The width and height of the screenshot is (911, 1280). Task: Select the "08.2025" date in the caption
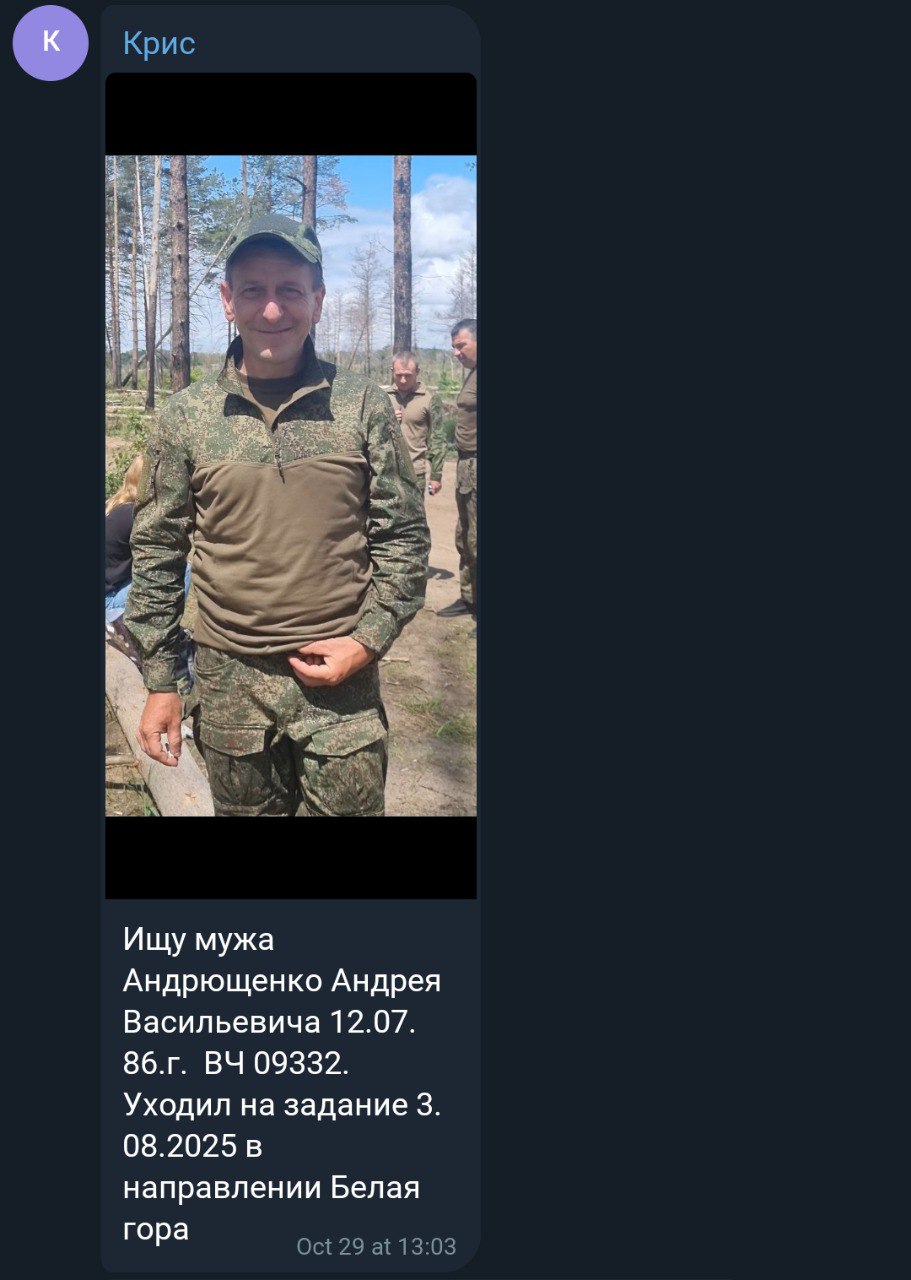(x=179, y=1147)
